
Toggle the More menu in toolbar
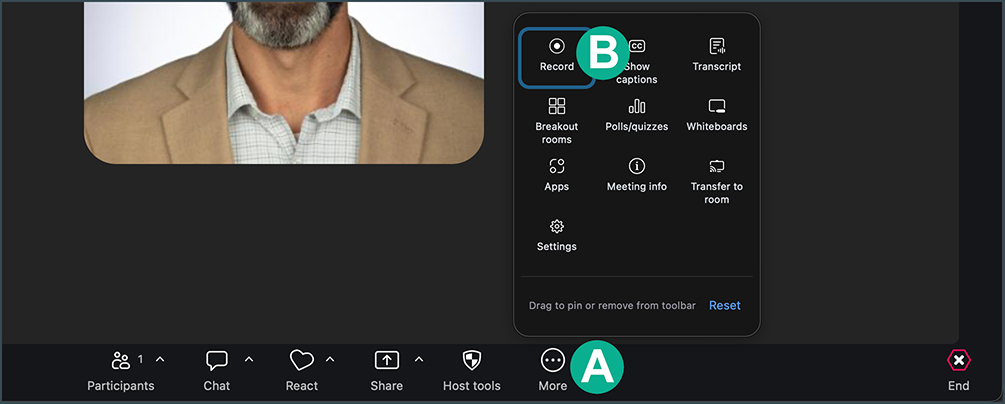(x=552, y=371)
